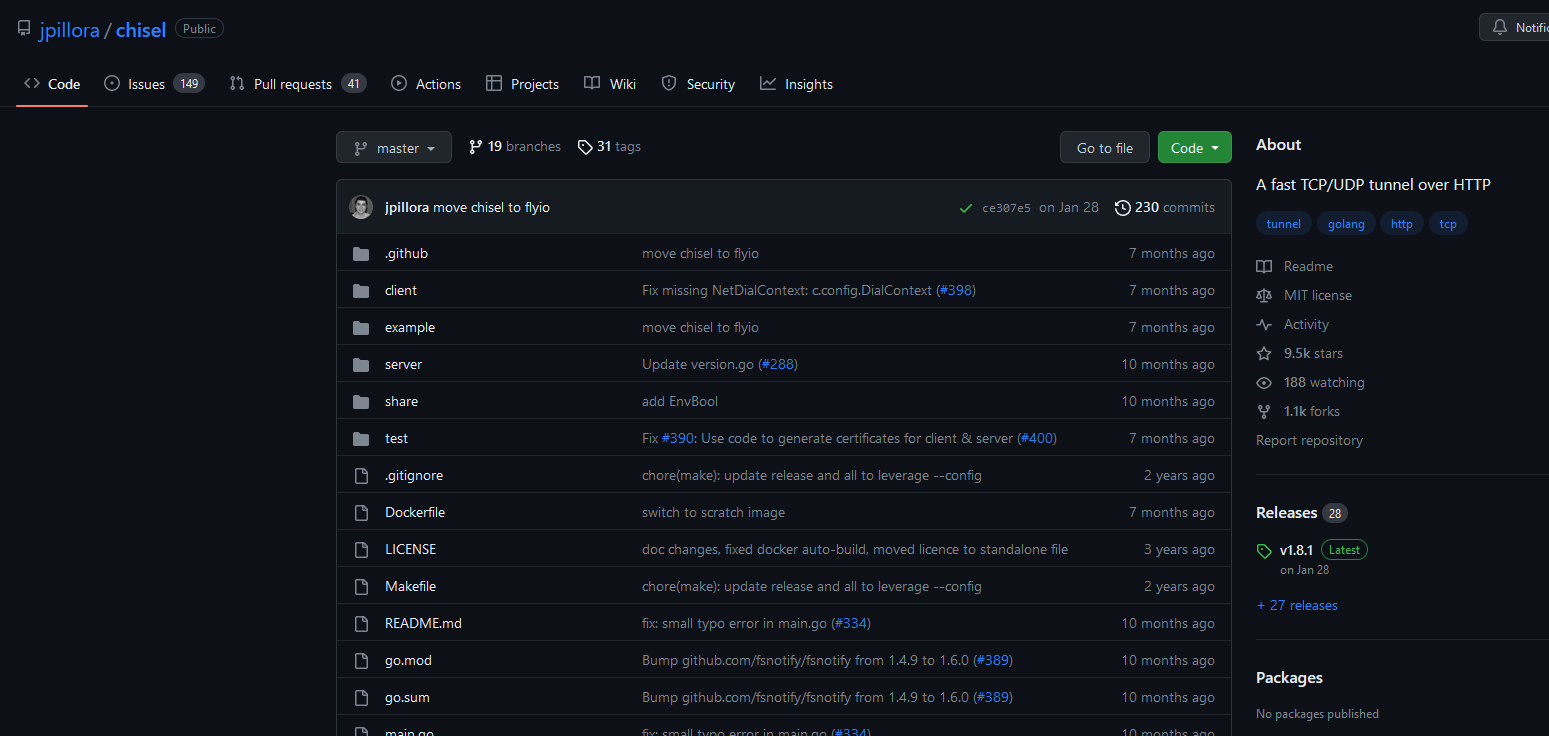Open the .gitignore file

pos(414,476)
